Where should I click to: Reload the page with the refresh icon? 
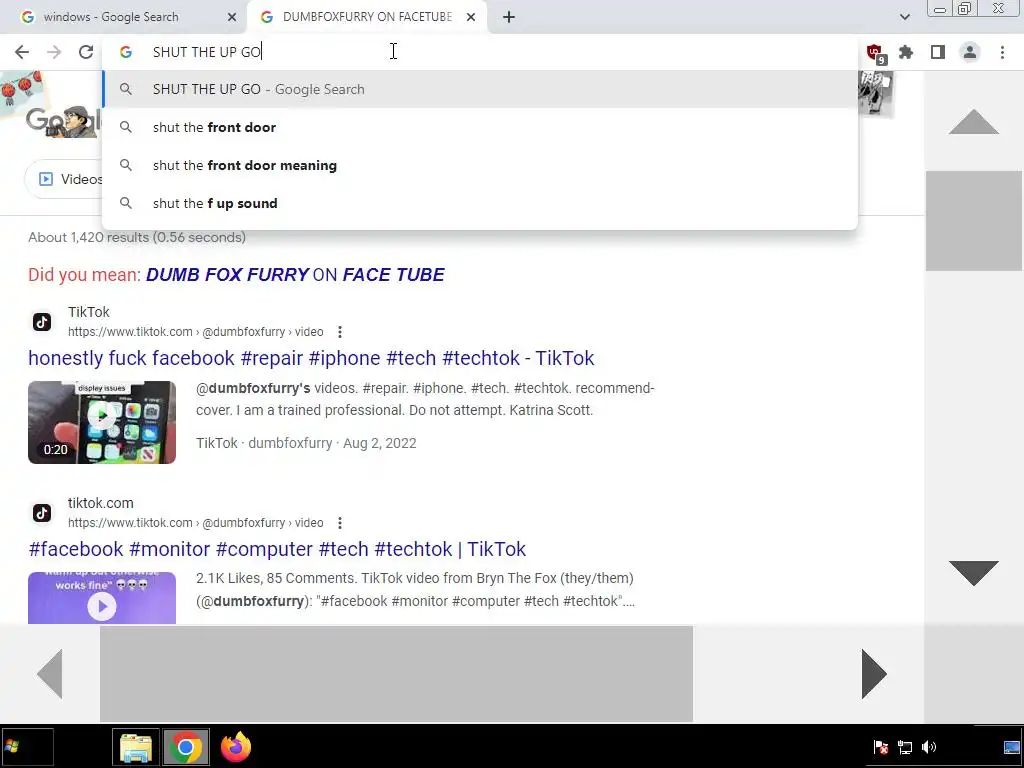(86, 52)
